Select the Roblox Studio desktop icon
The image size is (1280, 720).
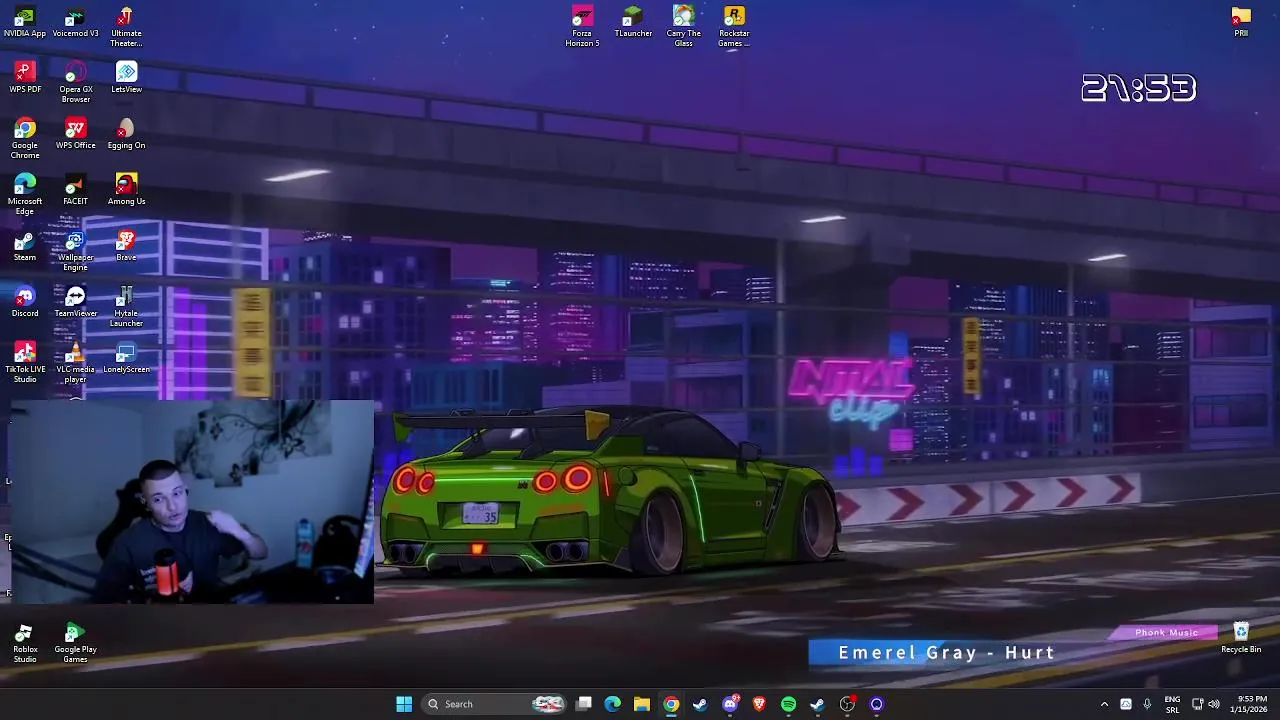(25, 643)
